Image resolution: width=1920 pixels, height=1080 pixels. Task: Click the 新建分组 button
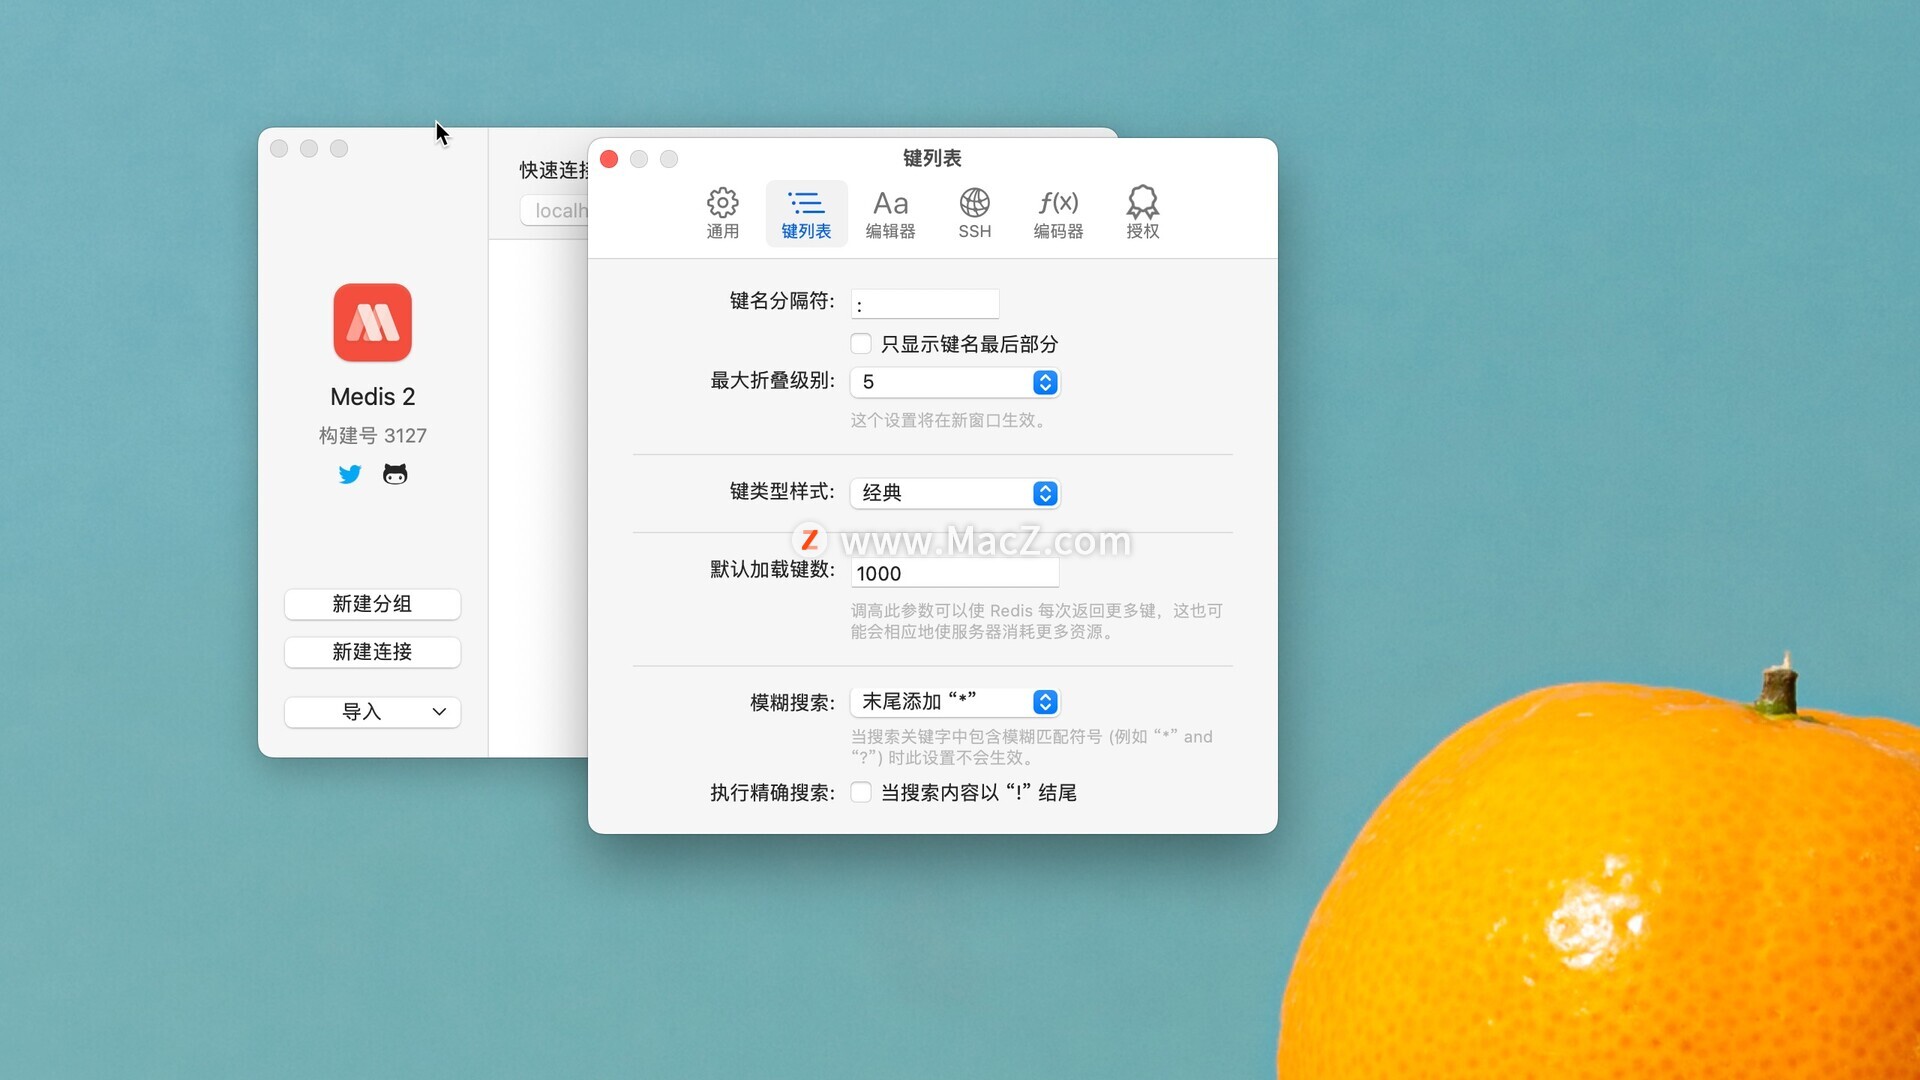pyautogui.click(x=372, y=604)
